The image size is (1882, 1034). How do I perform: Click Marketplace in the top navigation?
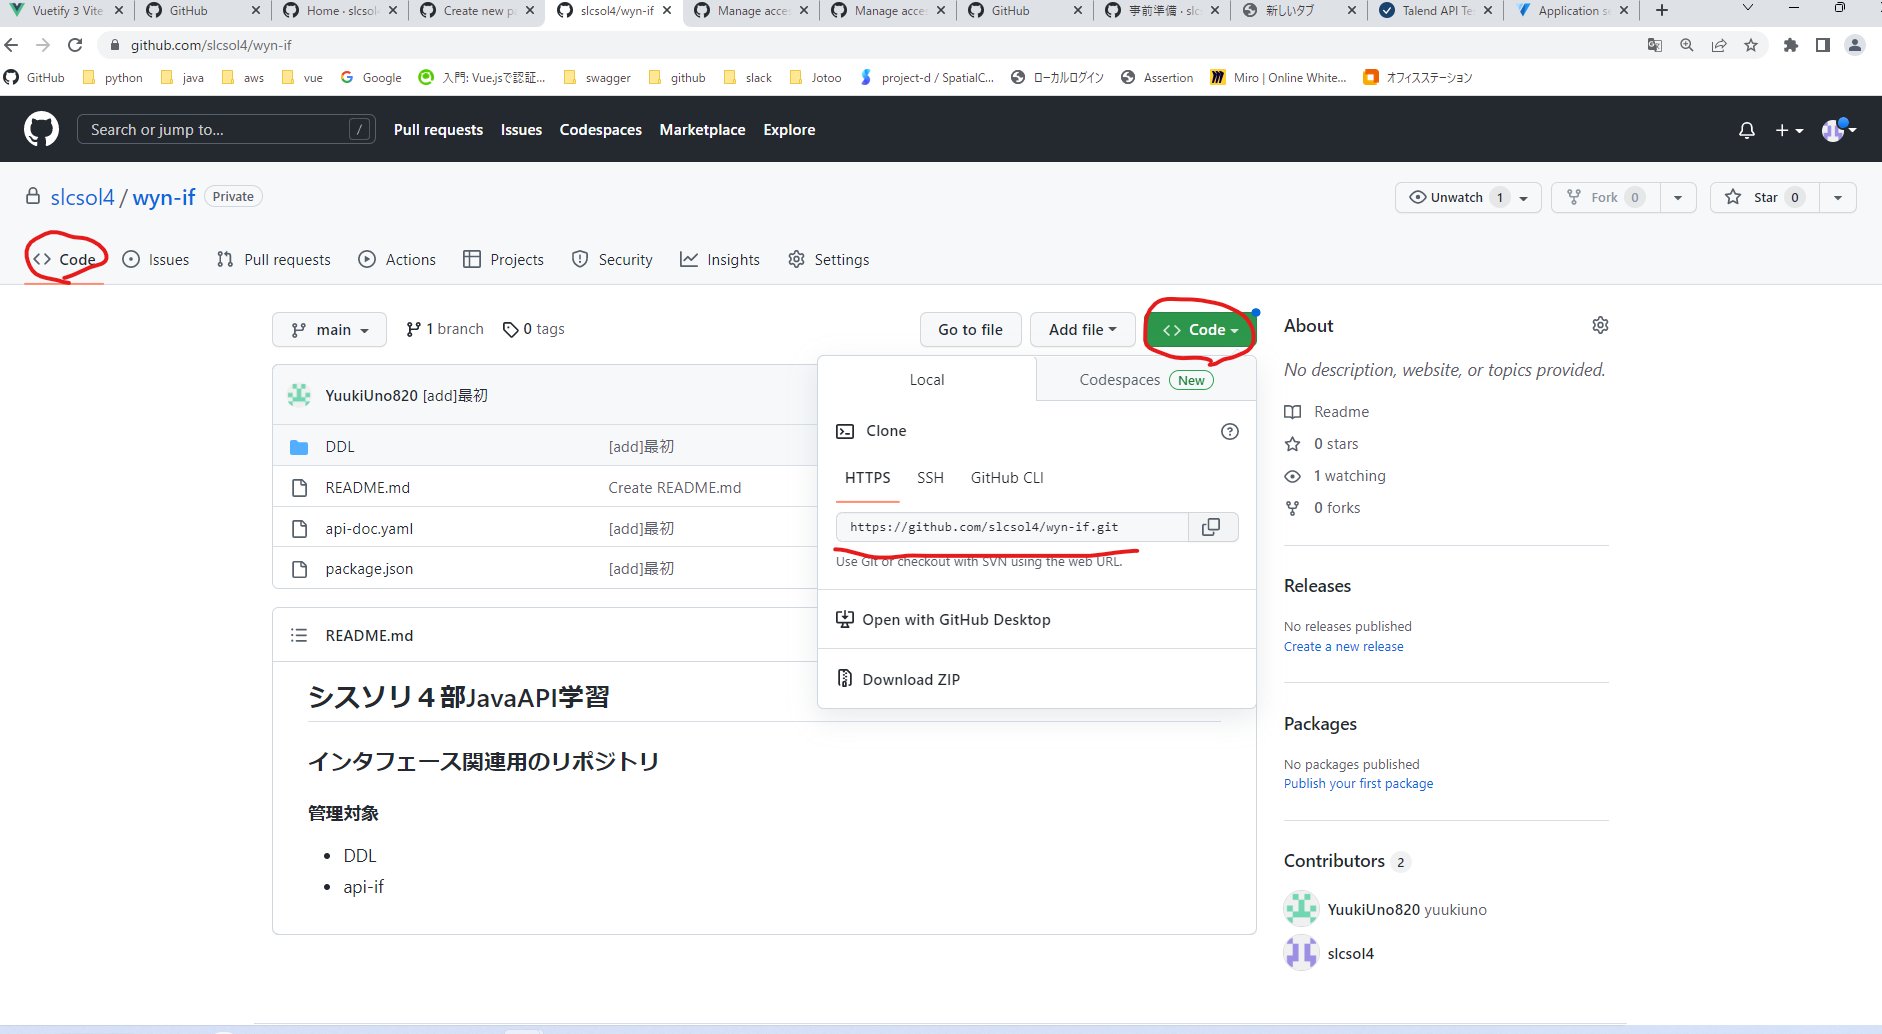(702, 130)
